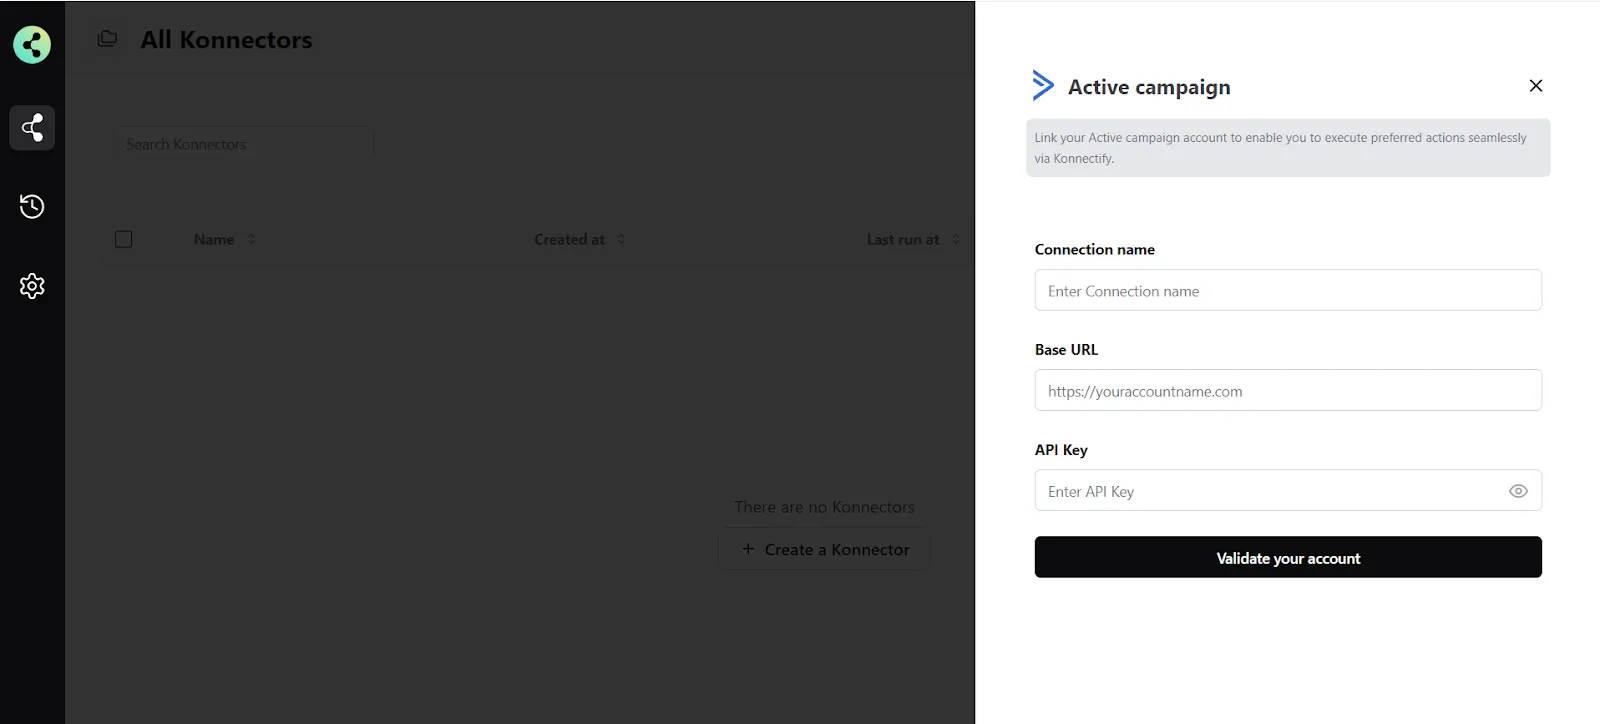Click the Validate your account button
The height and width of the screenshot is (724, 1600).
pos(1288,557)
